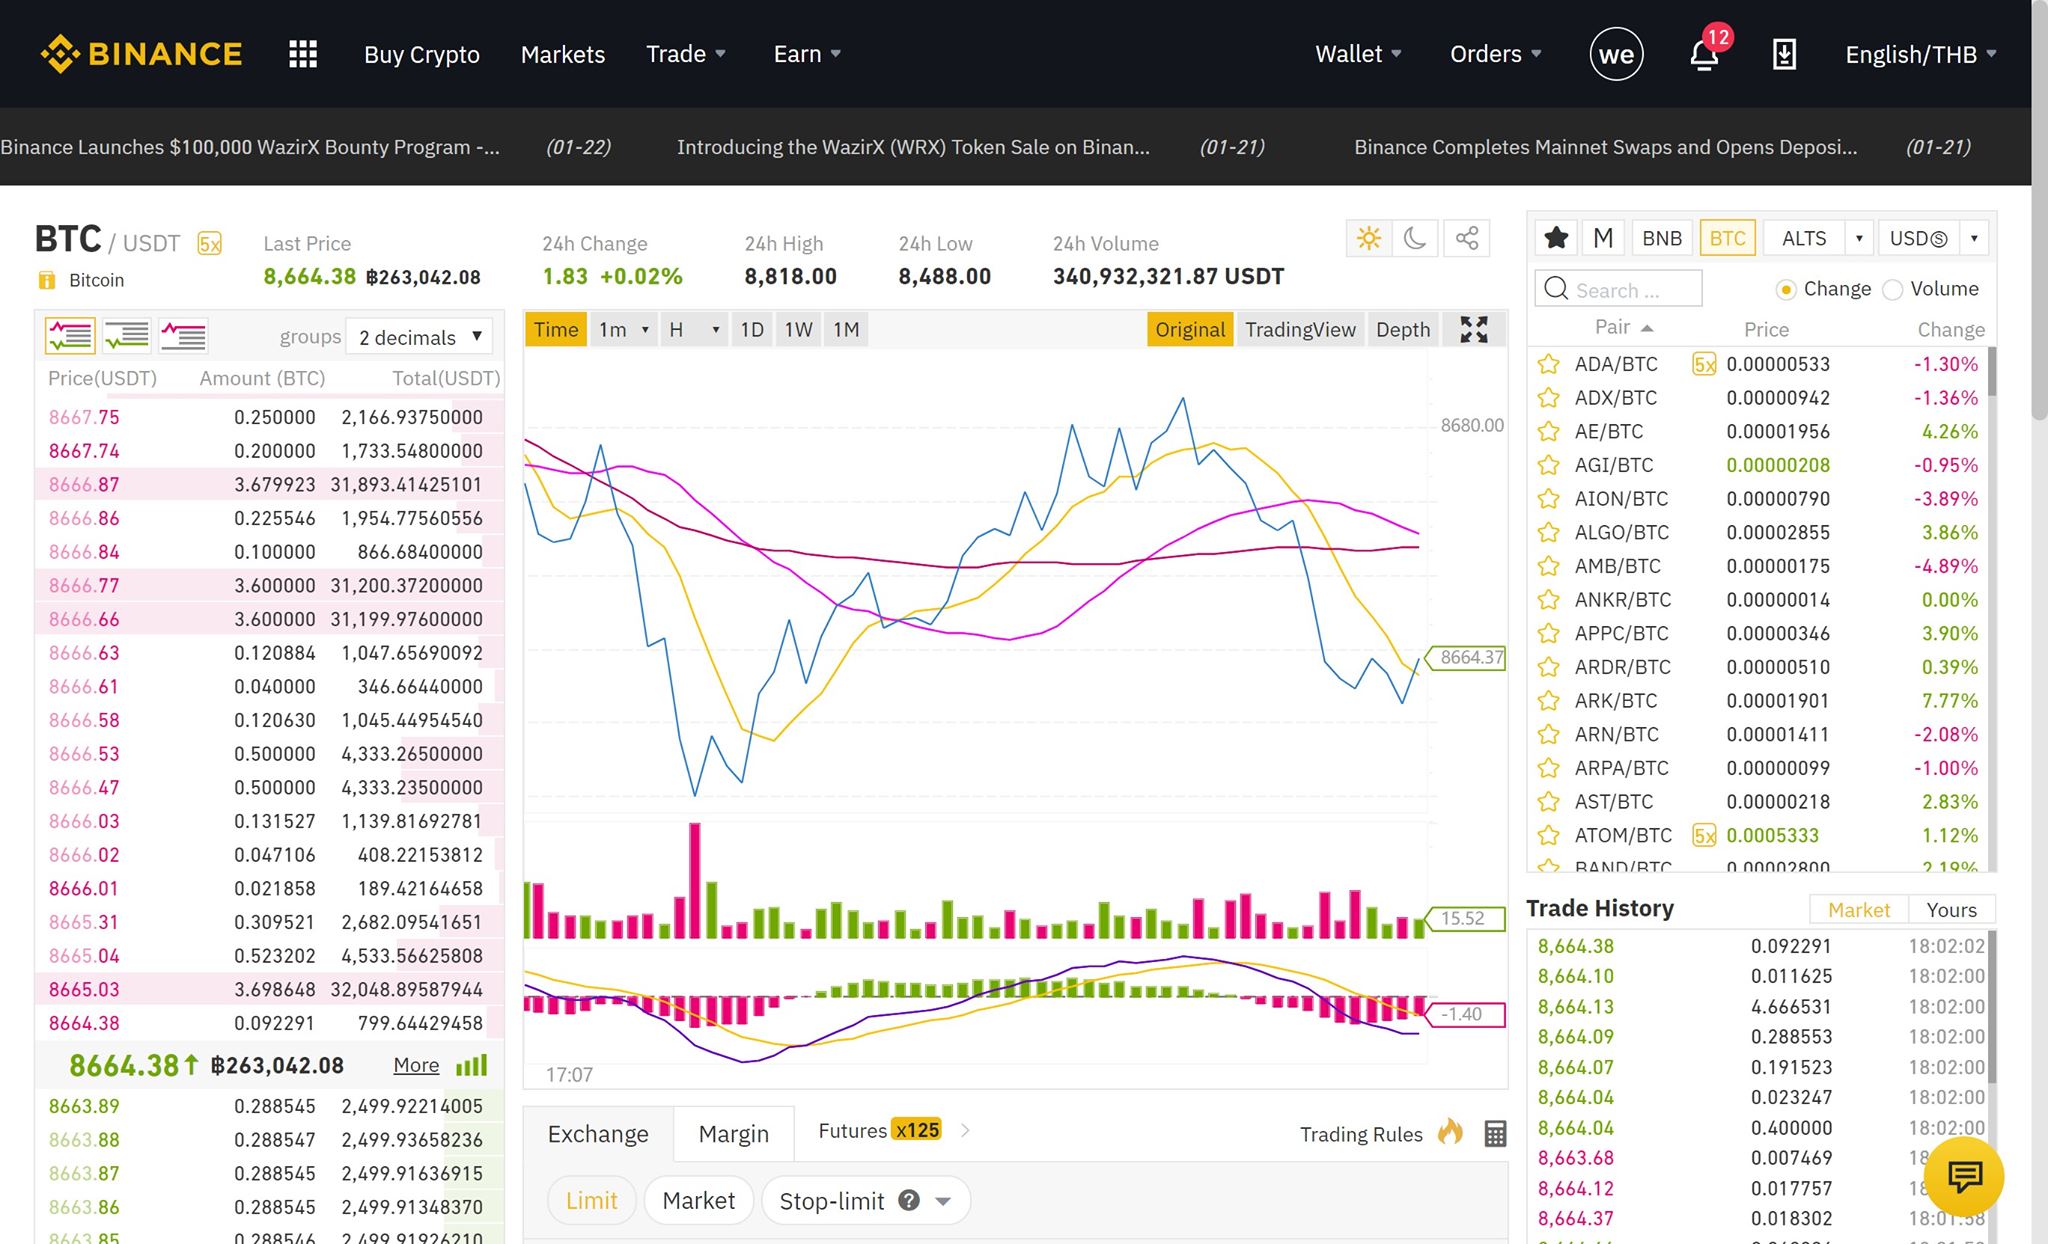Show buy orders only view icon

(127, 336)
